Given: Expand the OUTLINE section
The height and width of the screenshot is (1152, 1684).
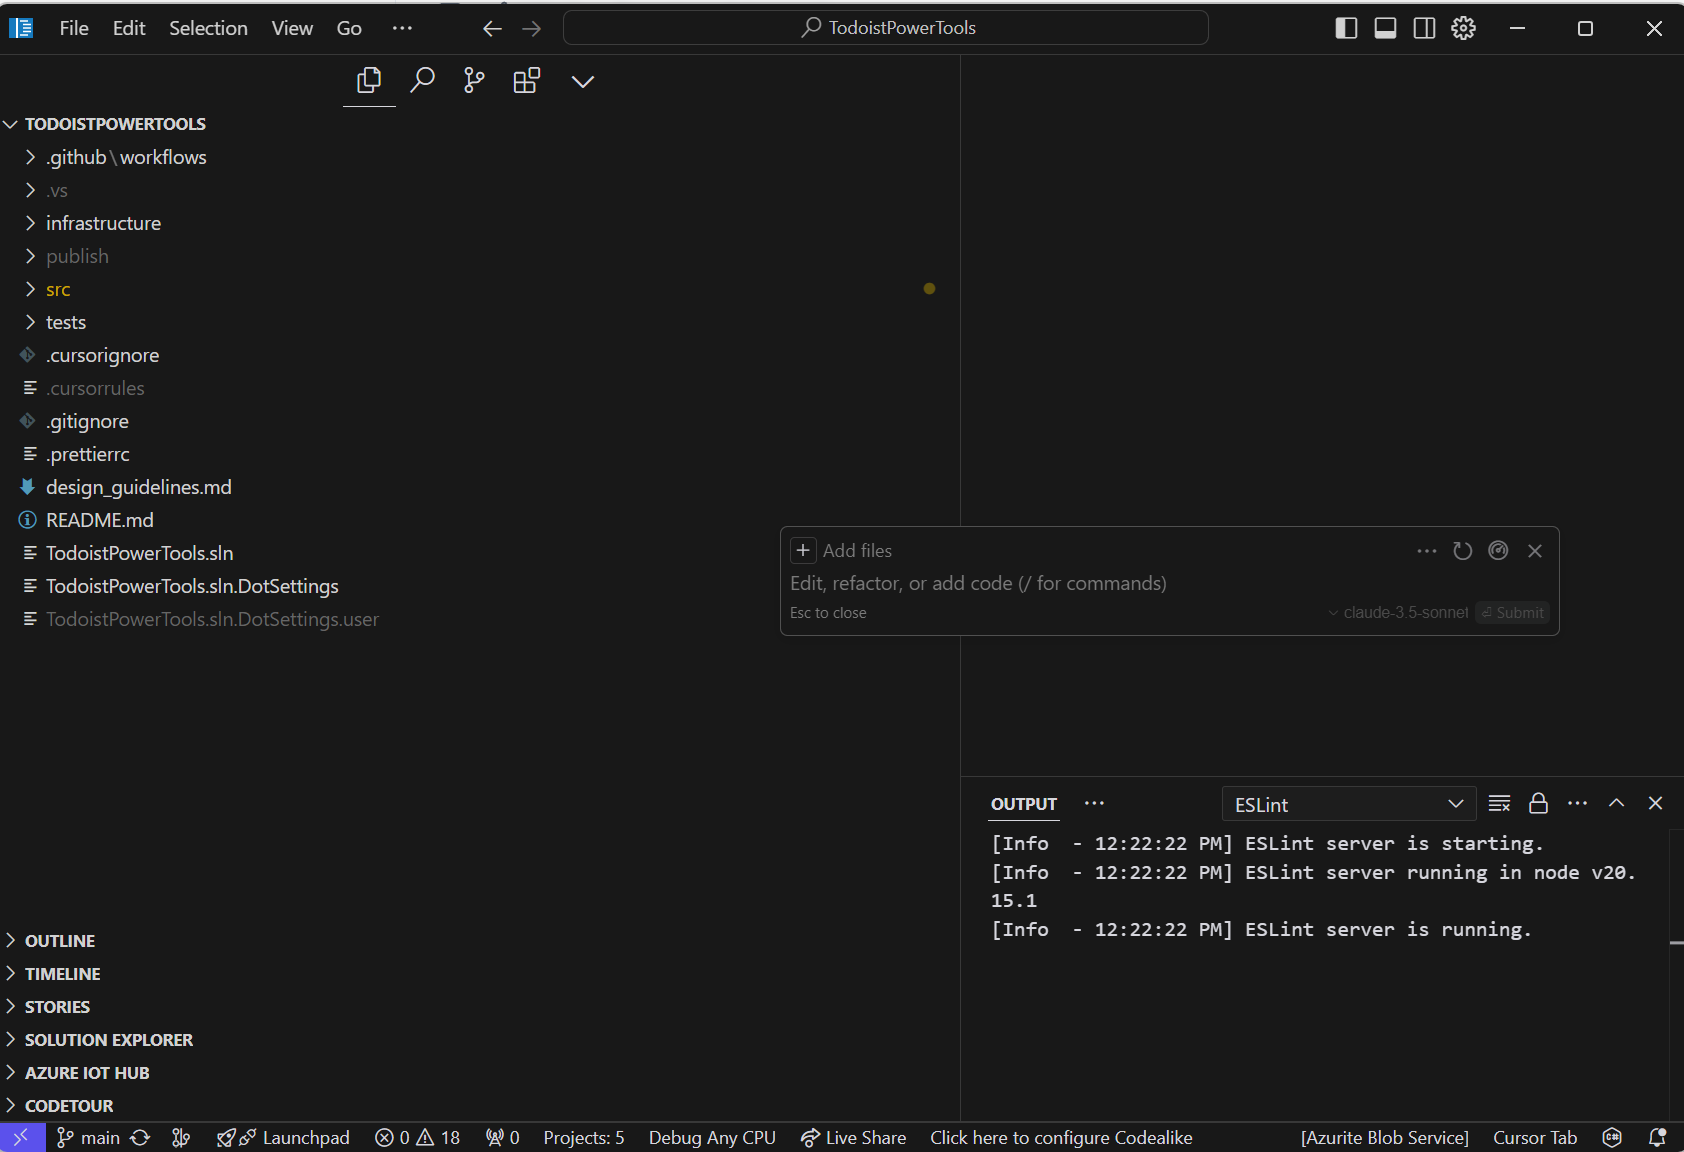Looking at the screenshot, I should coord(480,941).
